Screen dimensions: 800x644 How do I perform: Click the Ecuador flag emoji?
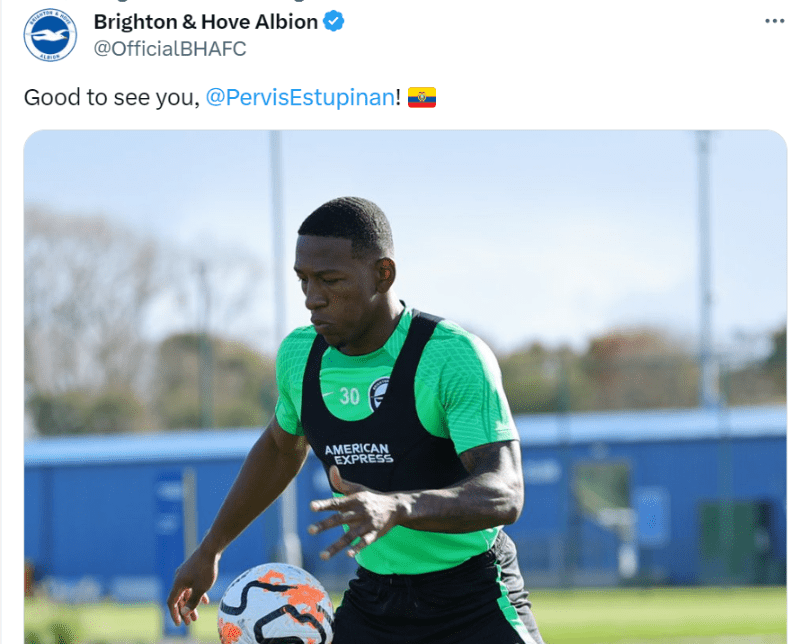click(x=422, y=97)
